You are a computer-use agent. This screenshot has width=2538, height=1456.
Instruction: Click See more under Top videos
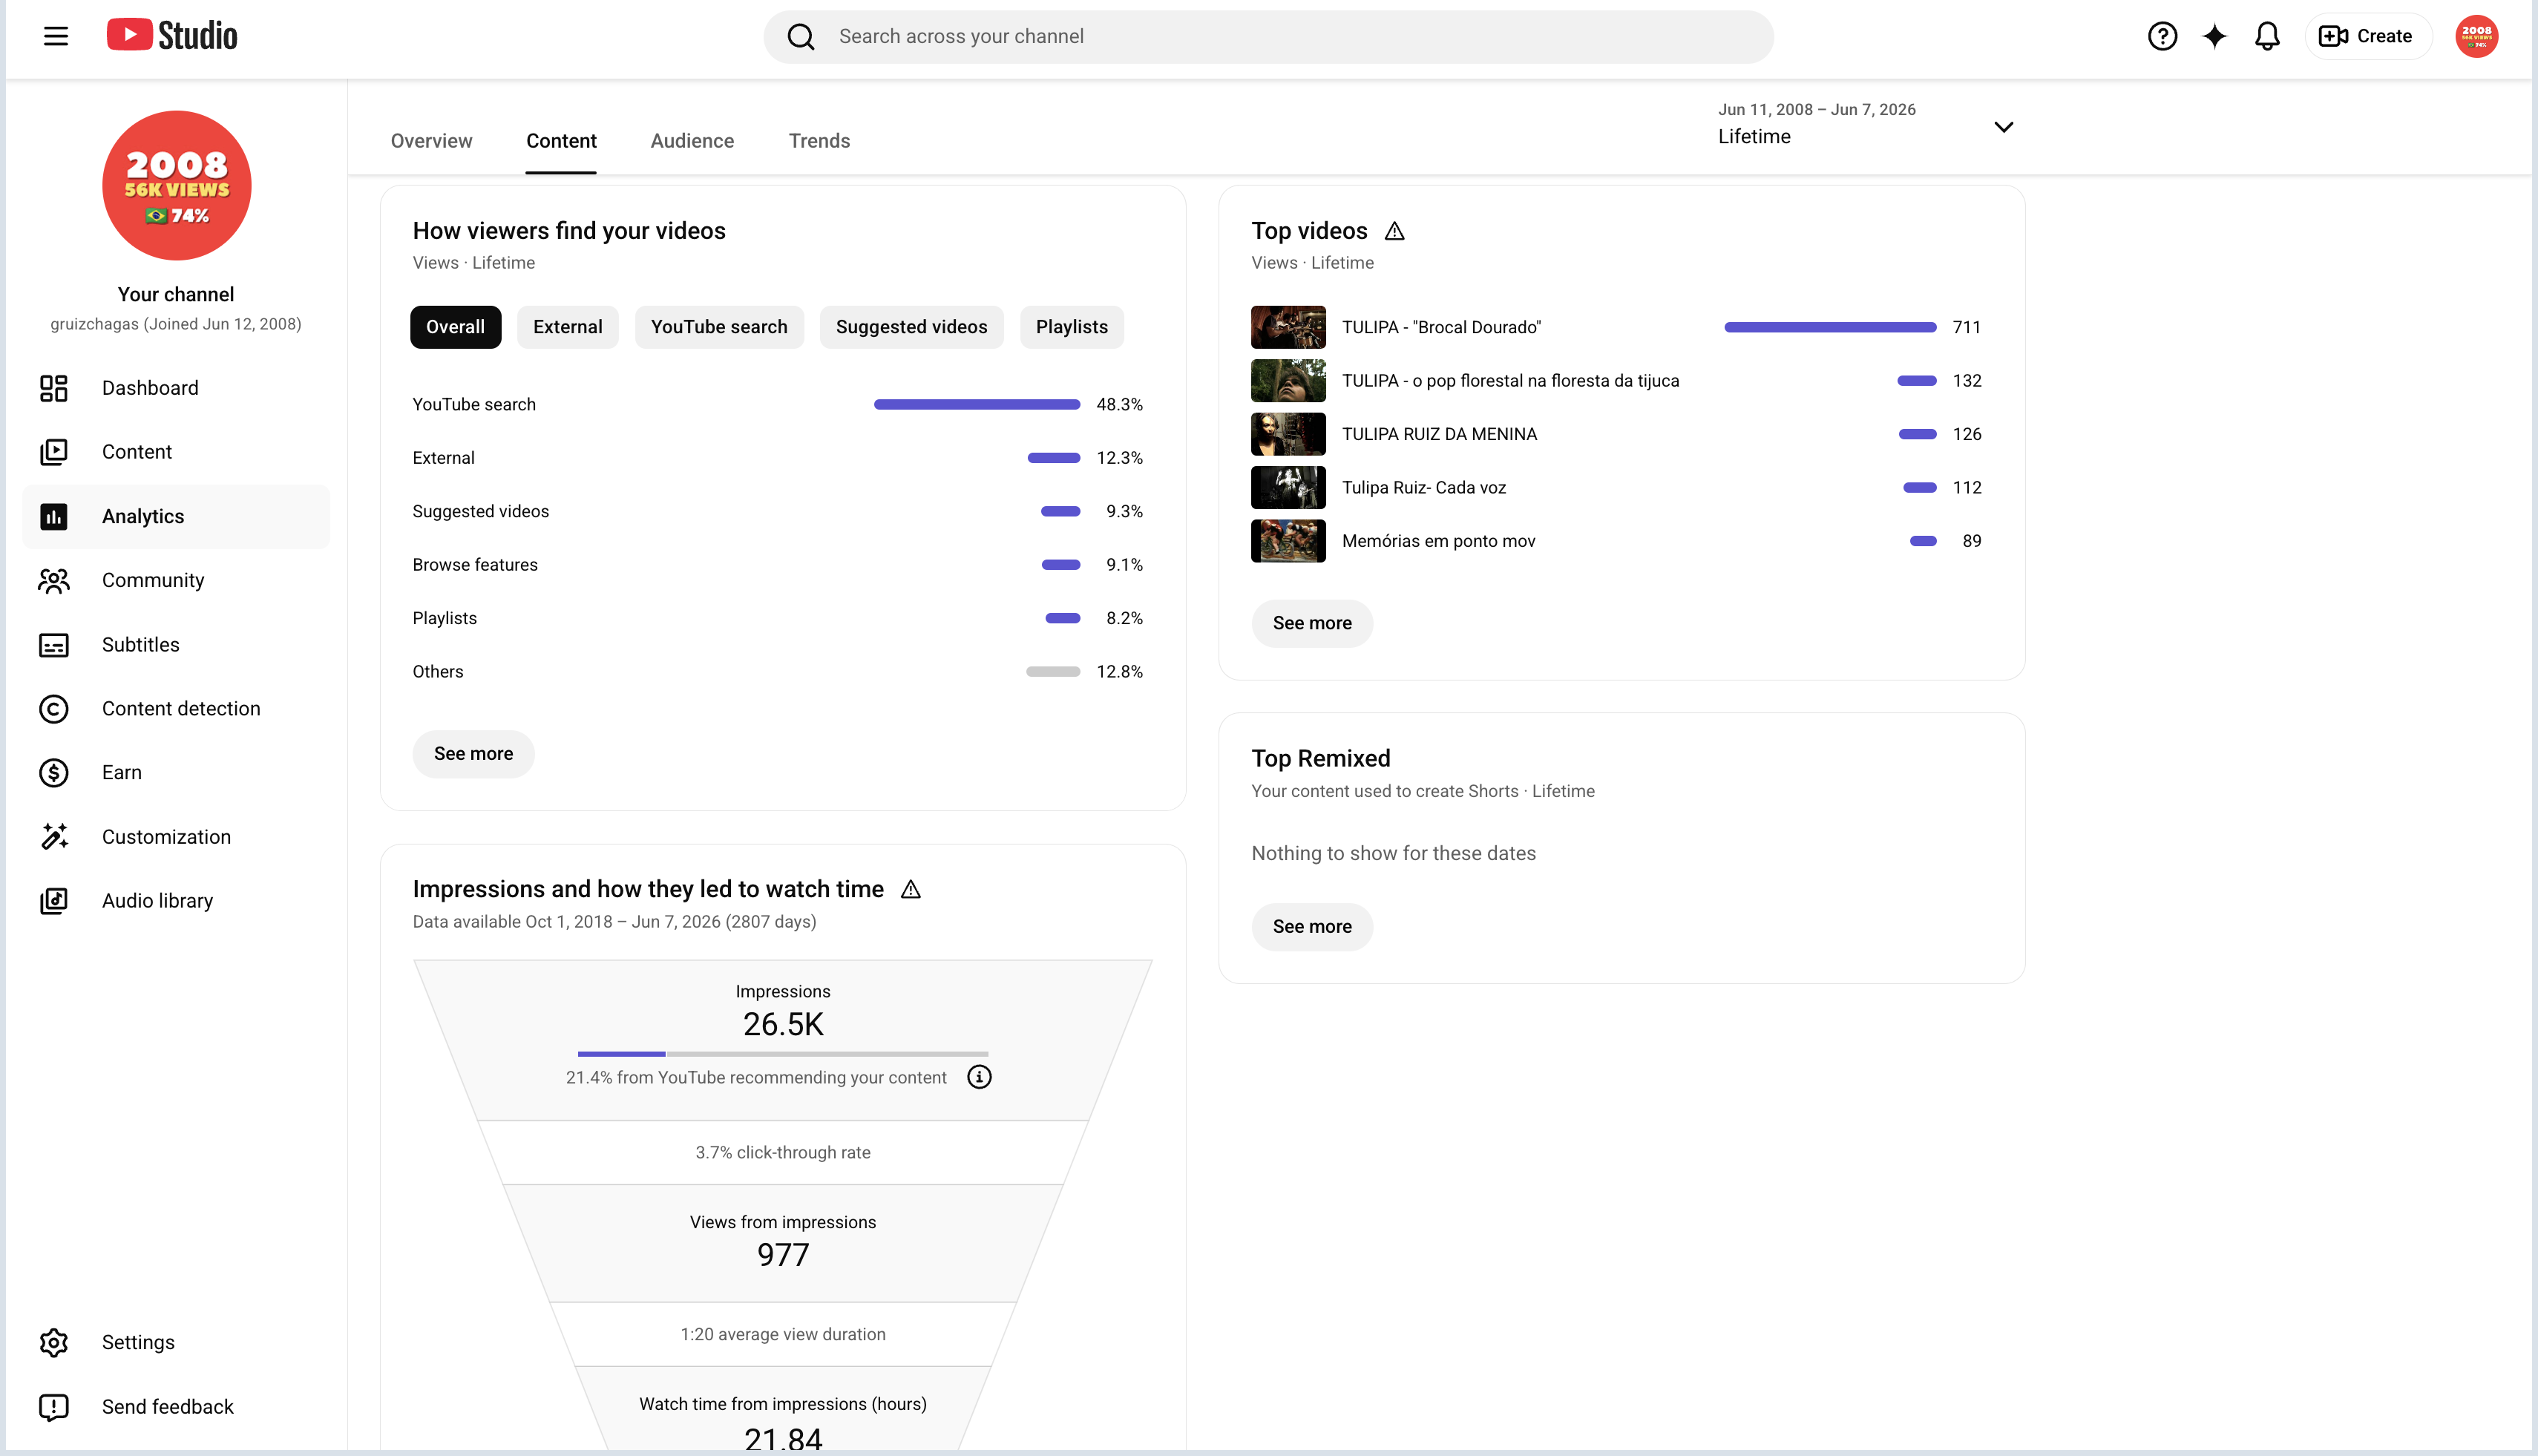coord(1312,623)
